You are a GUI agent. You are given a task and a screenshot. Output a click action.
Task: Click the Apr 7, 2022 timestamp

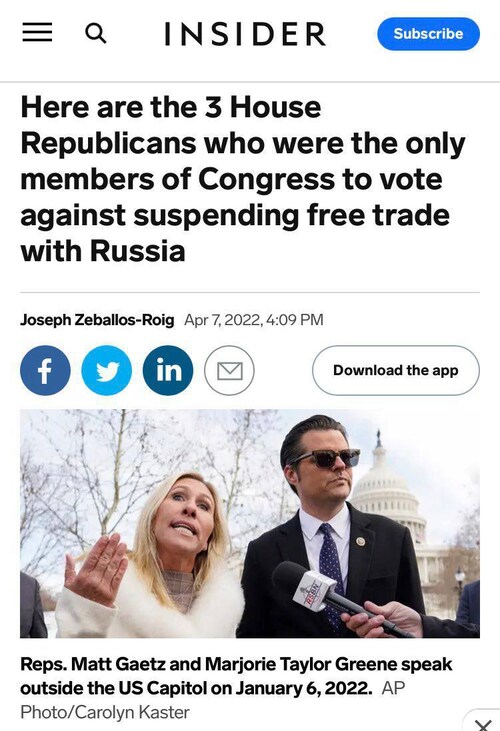click(x=253, y=320)
